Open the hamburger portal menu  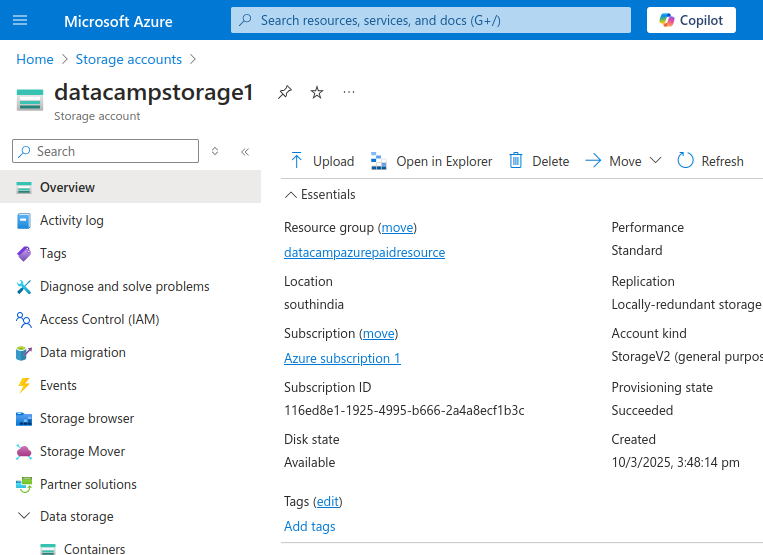coord(20,20)
